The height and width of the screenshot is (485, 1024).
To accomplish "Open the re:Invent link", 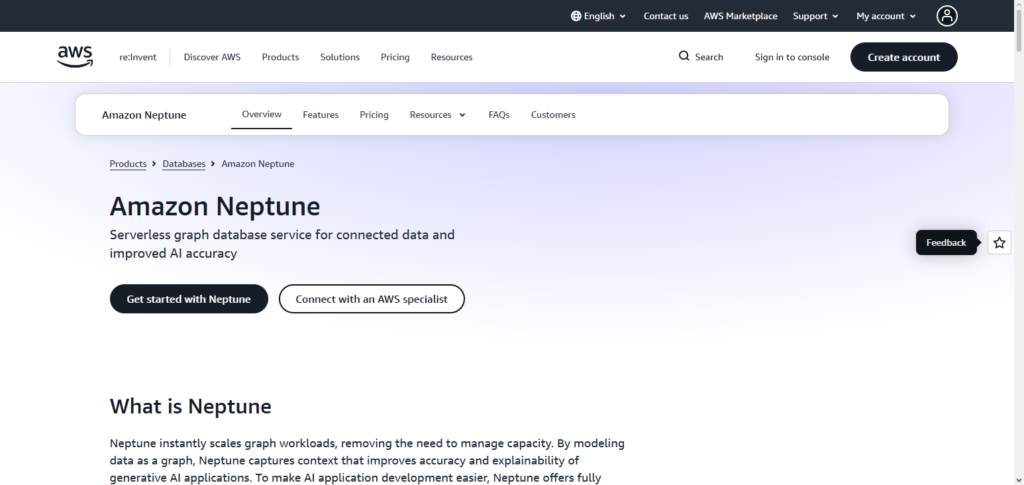I will tap(138, 57).
